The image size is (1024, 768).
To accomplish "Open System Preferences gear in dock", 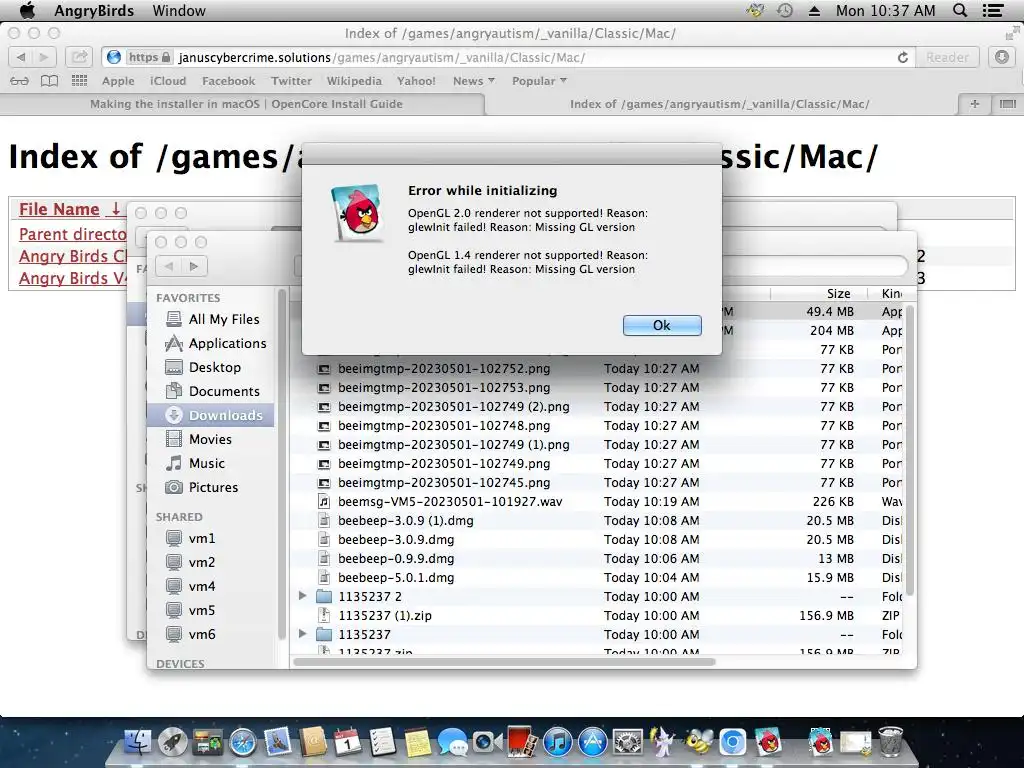I will click(x=628, y=743).
